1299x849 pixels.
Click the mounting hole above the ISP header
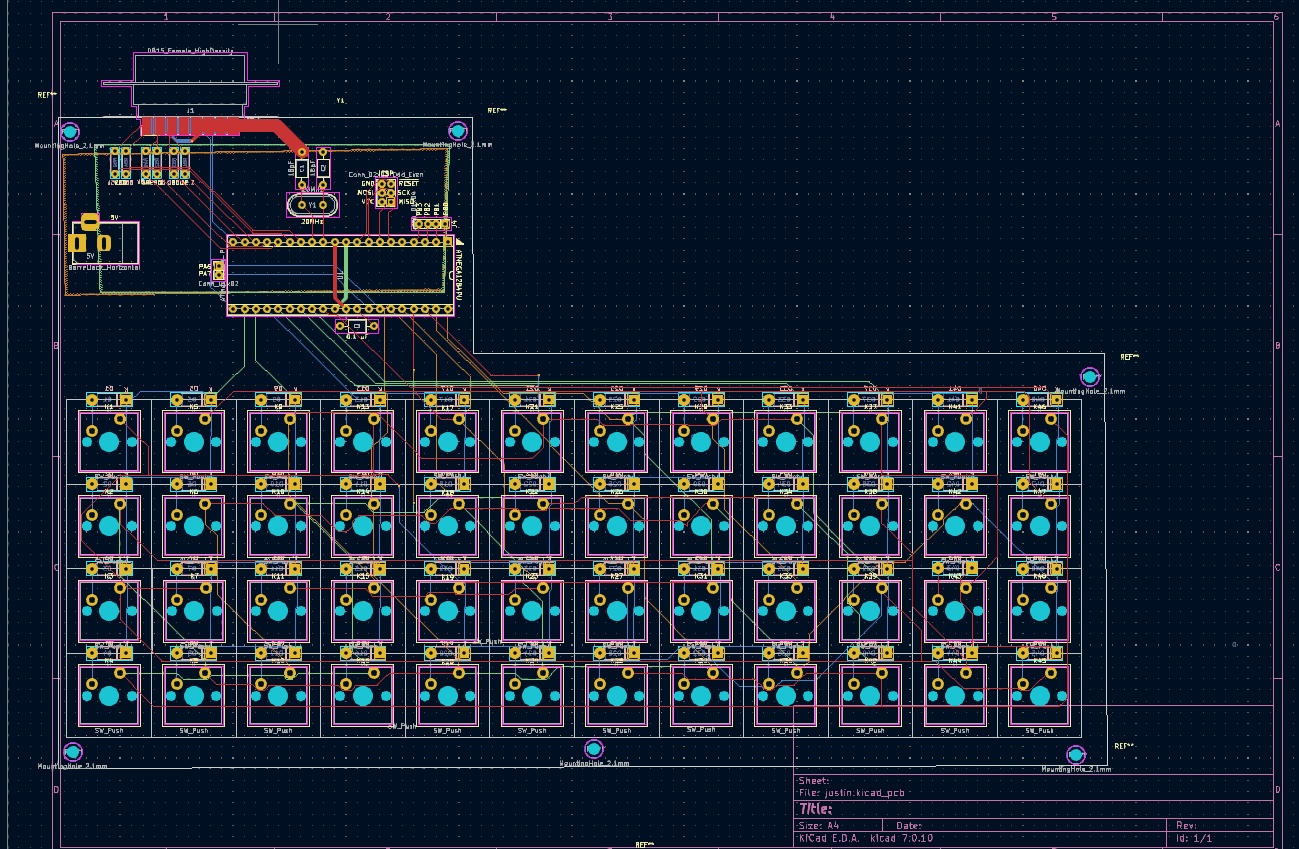tap(457, 131)
